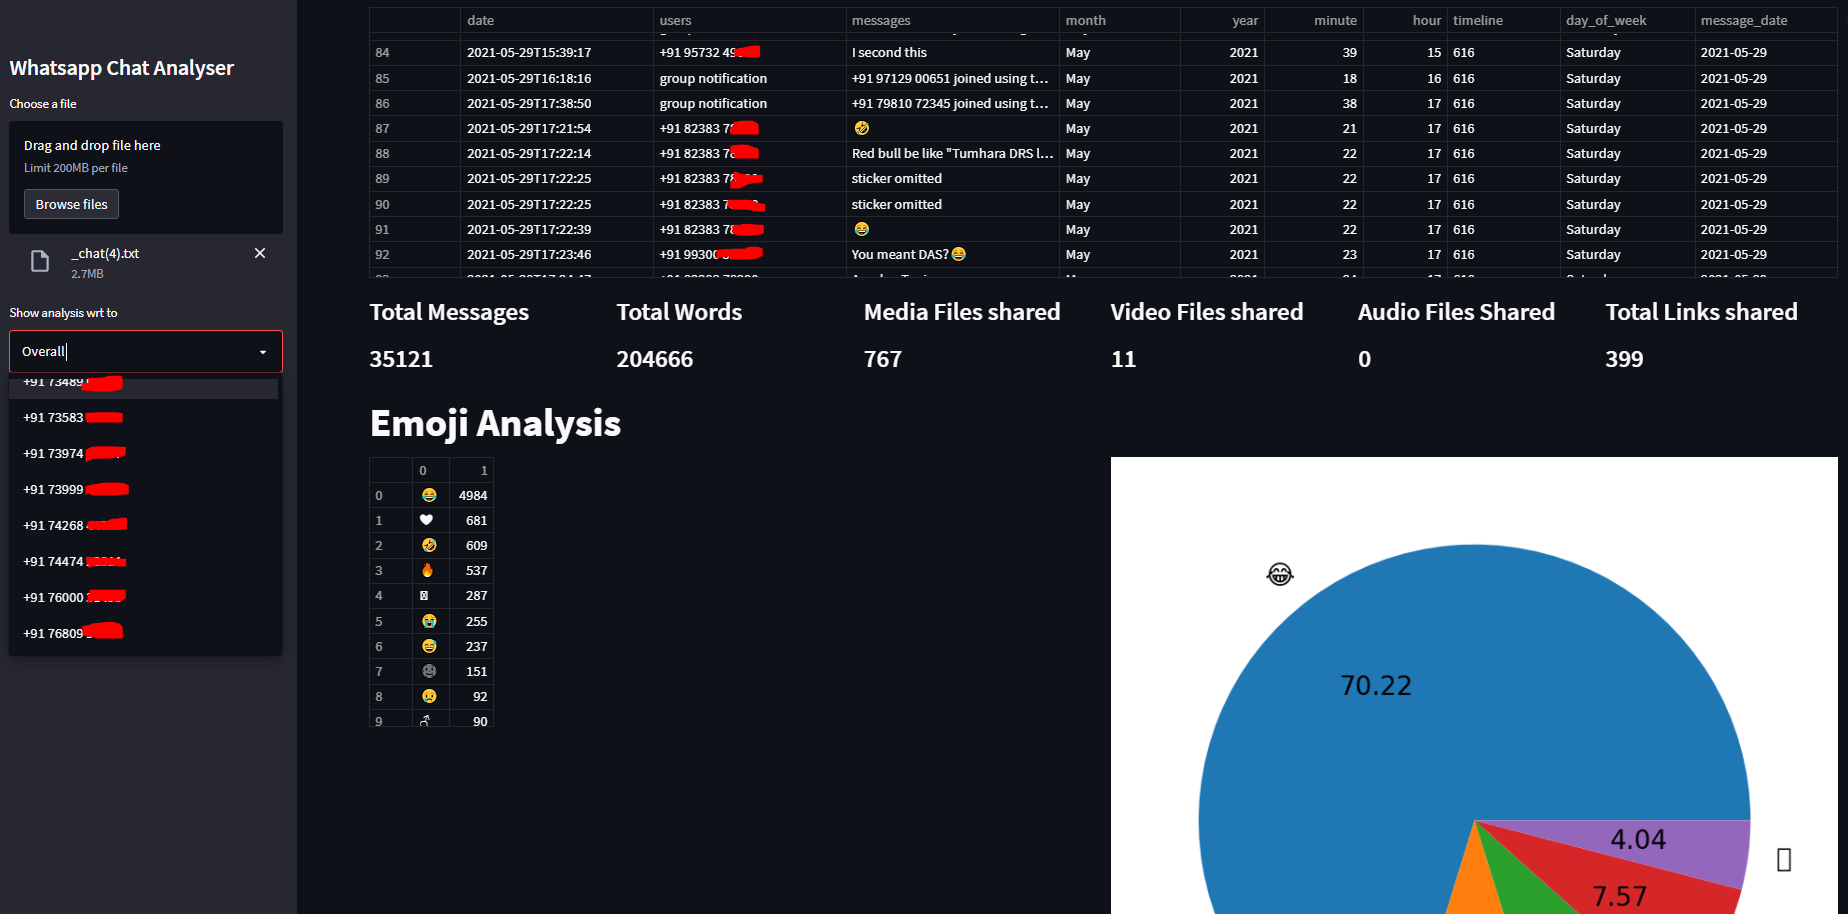Click the sad face emoji in row 8
The image size is (1848, 914).
point(429,696)
